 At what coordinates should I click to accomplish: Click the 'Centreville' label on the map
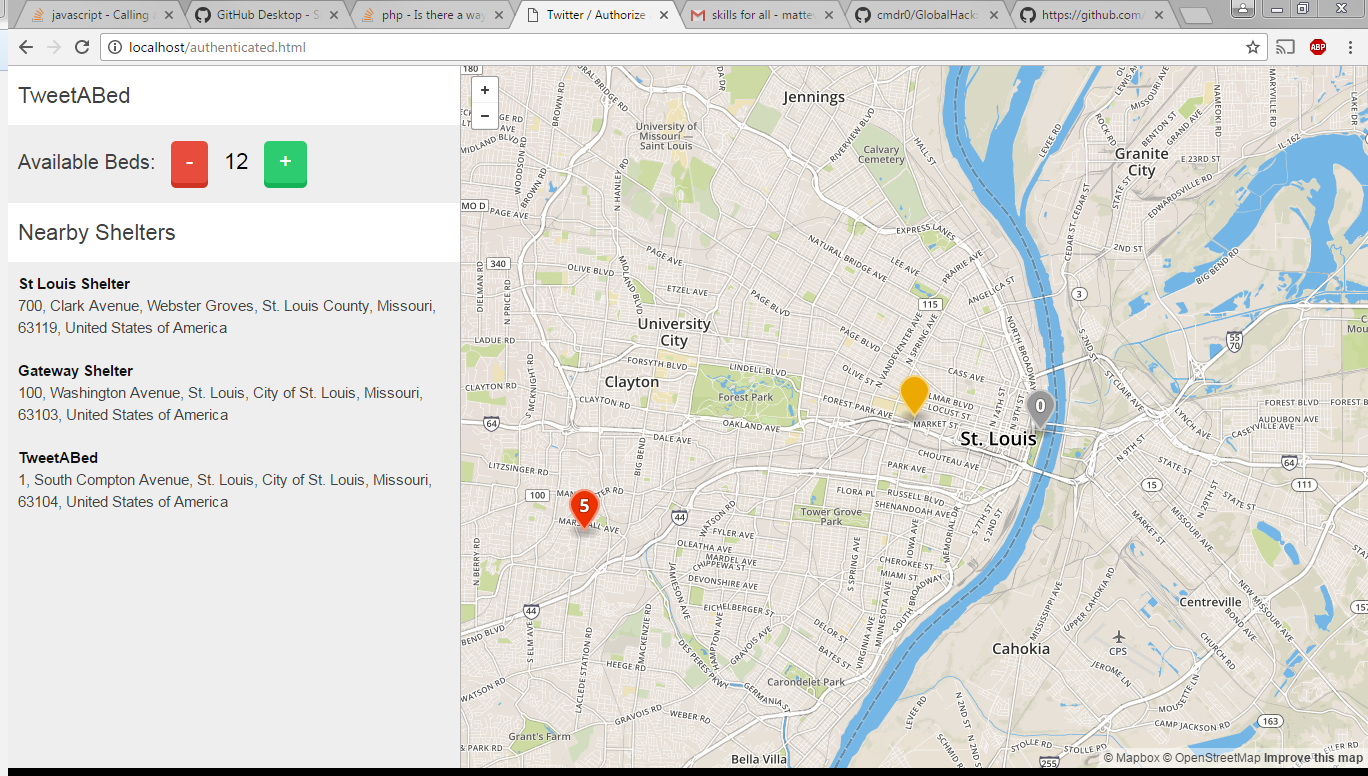(x=1210, y=602)
